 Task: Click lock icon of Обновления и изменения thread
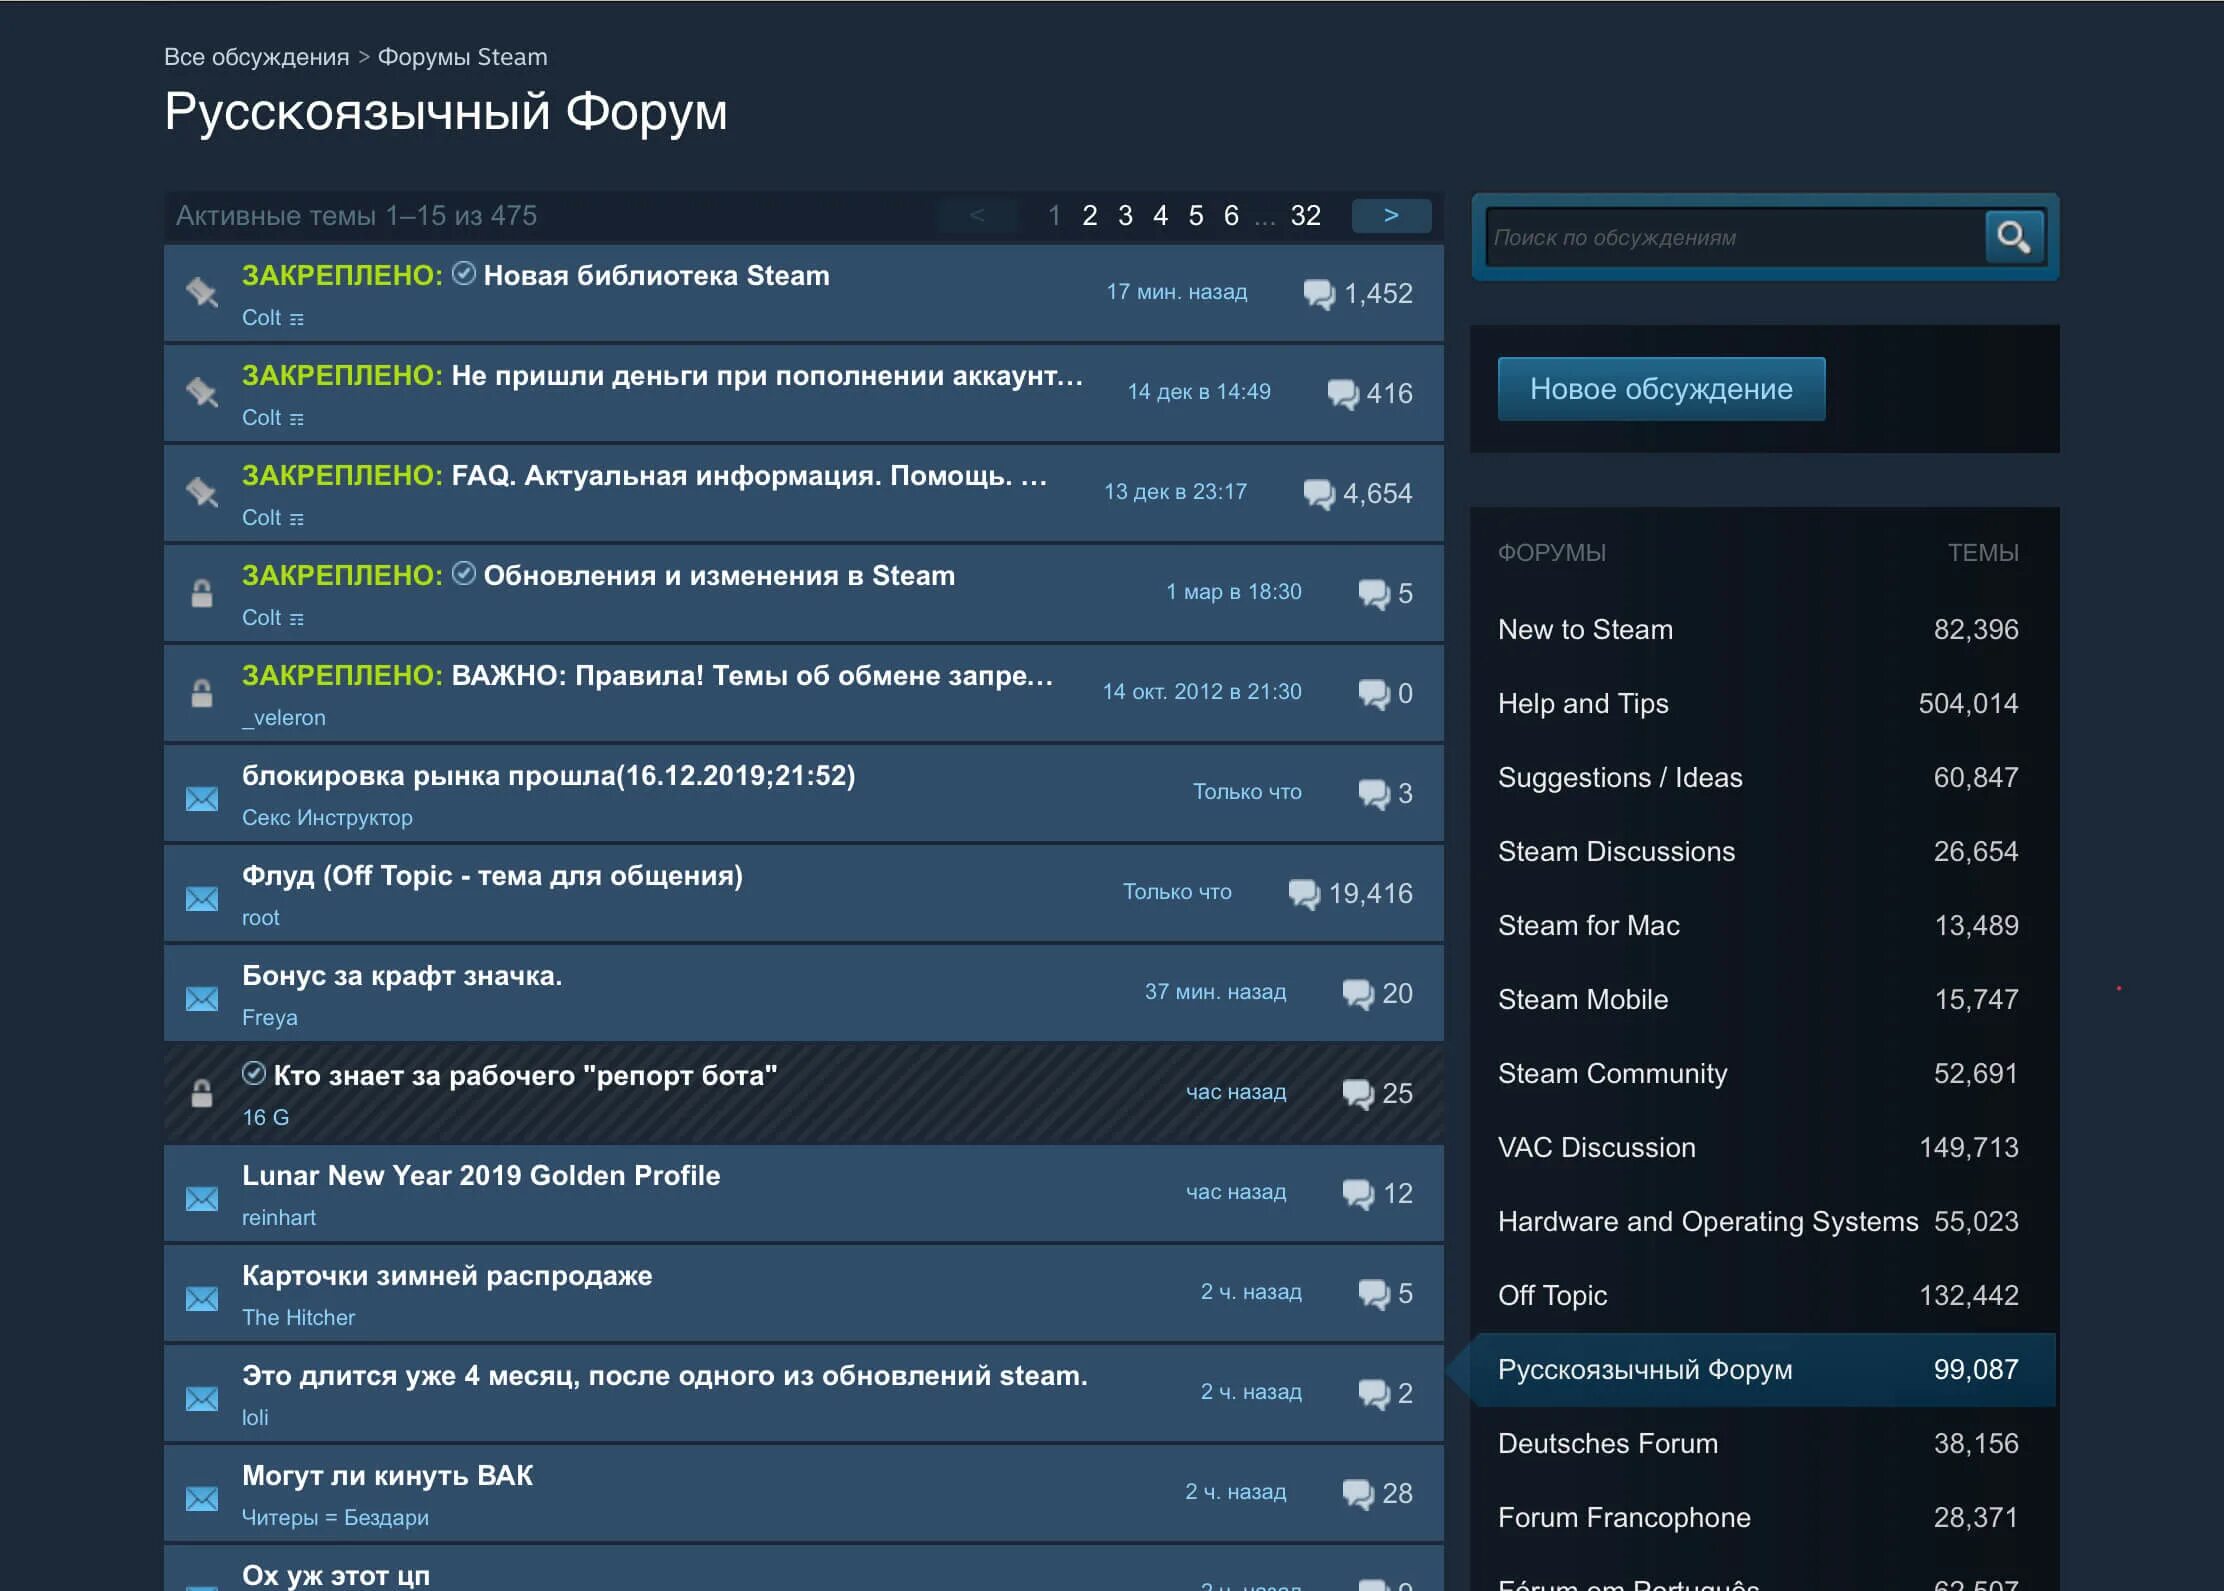202,593
